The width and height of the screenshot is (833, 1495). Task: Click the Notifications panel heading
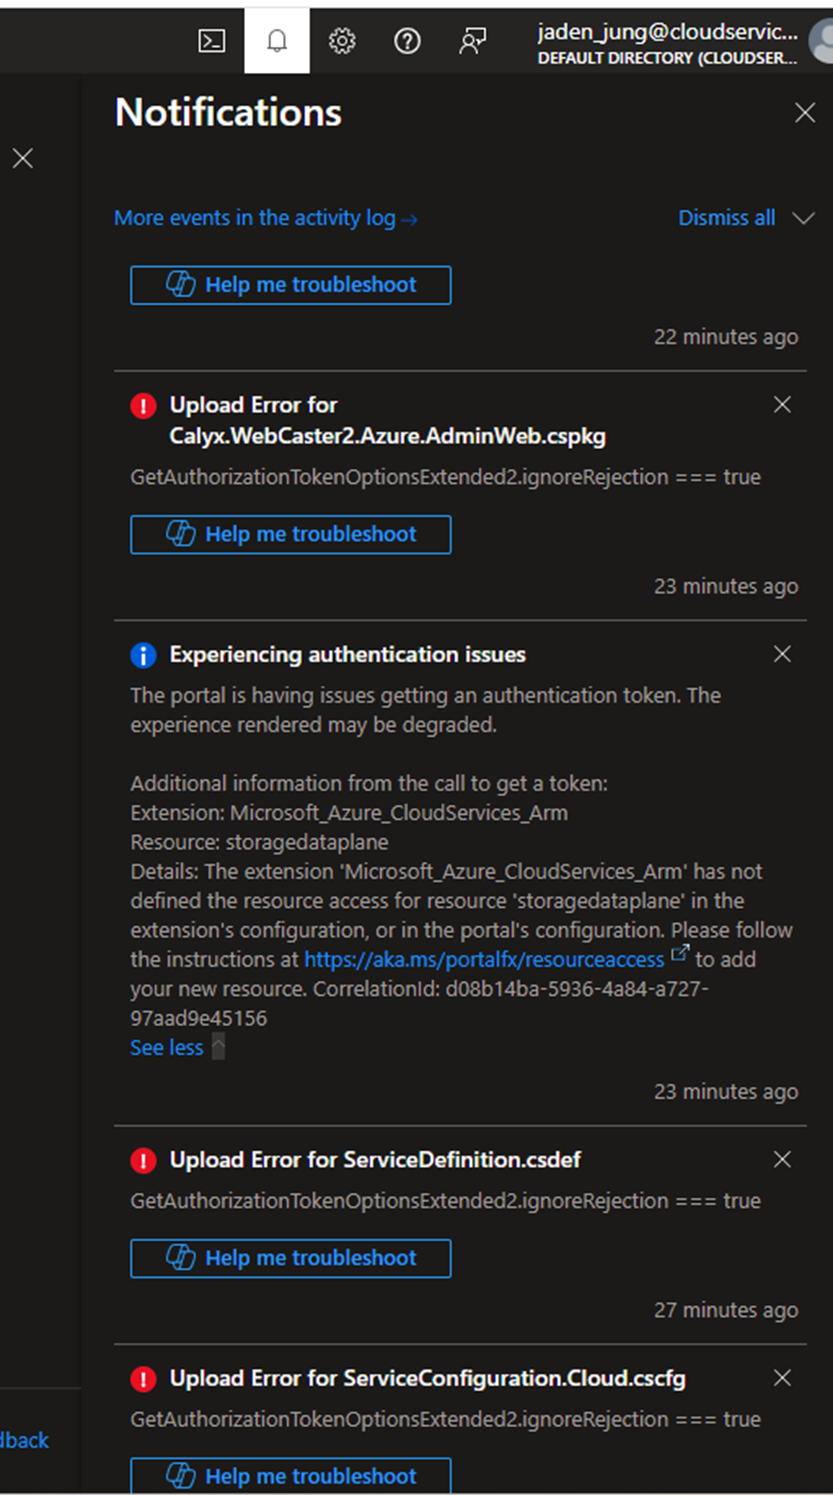click(x=229, y=112)
